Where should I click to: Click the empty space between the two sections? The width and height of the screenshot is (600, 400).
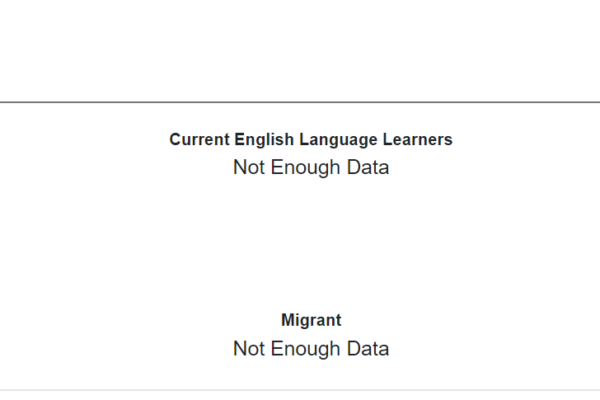[x=300, y=245]
